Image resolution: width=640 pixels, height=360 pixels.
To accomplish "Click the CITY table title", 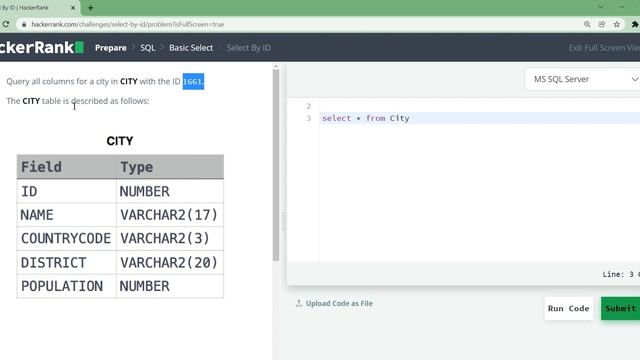I will click(120, 141).
